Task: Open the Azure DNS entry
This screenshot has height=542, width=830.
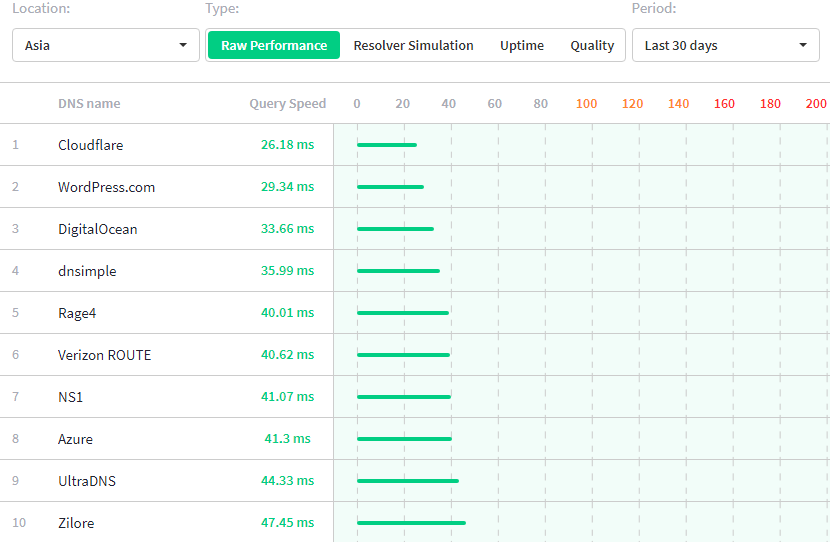Action: 75,439
